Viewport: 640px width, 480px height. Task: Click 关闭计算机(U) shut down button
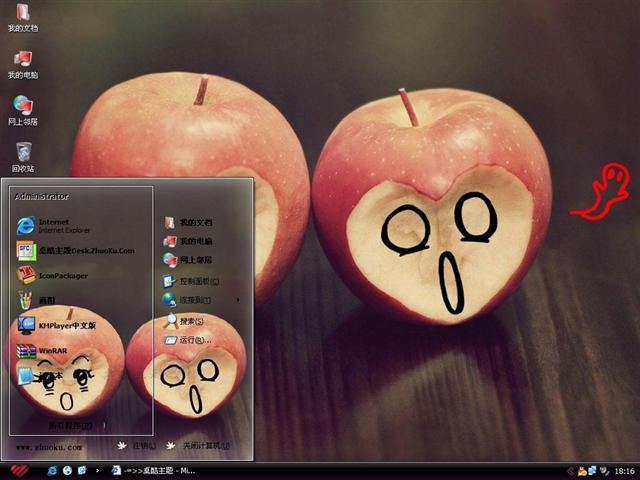pos(198,446)
